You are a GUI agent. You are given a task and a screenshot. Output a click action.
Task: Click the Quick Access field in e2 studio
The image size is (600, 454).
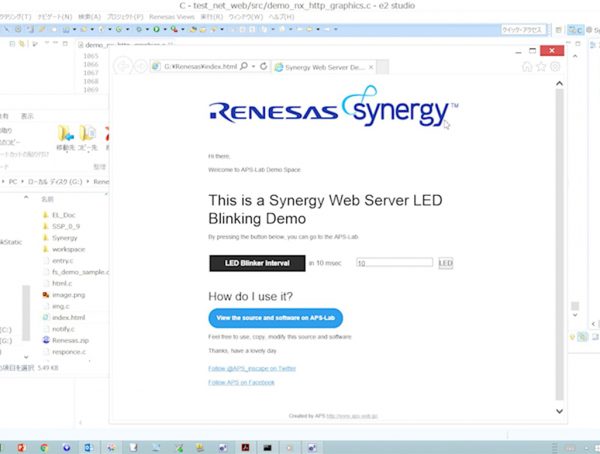[x=523, y=30]
